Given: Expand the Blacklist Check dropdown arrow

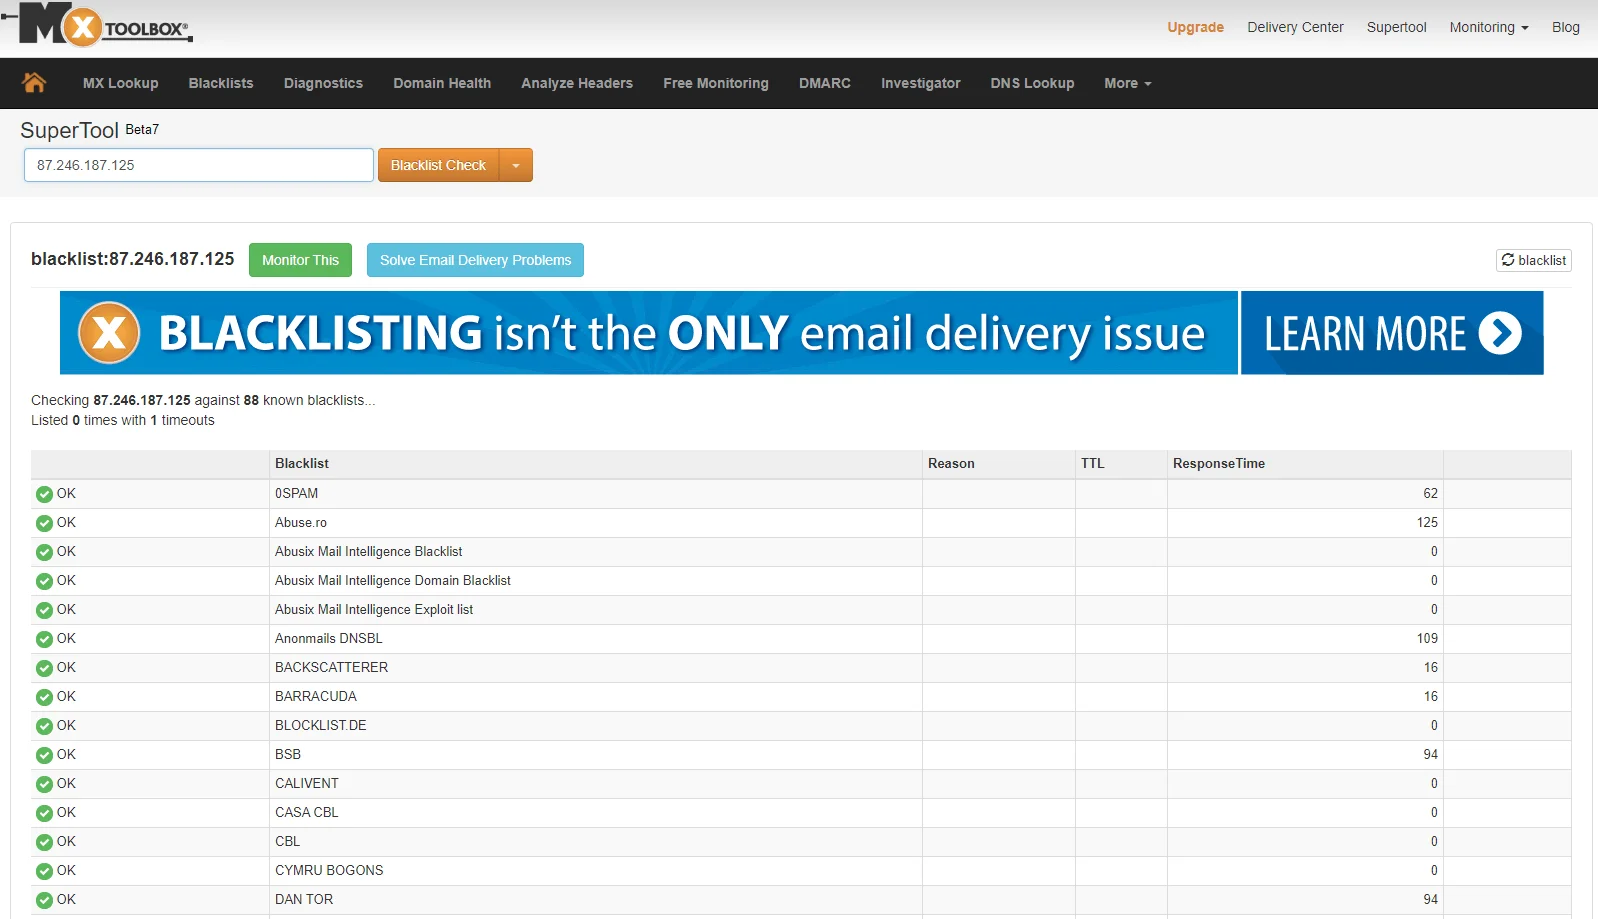Looking at the screenshot, I should tap(516, 166).
